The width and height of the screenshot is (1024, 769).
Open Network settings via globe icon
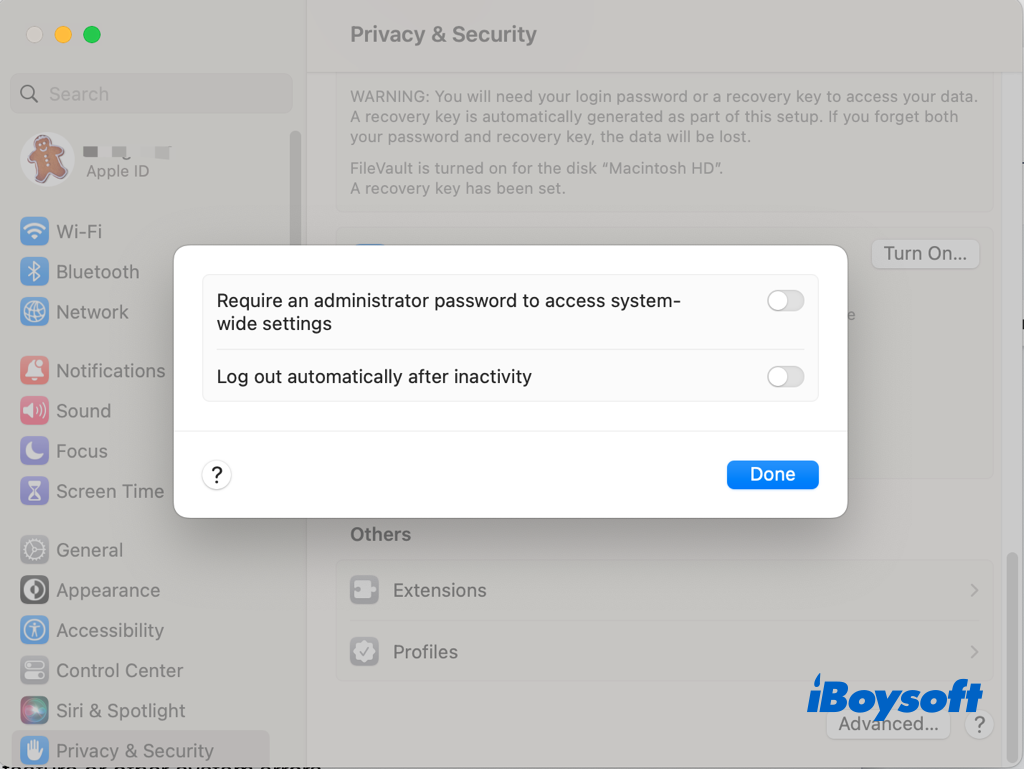pyautogui.click(x=35, y=312)
